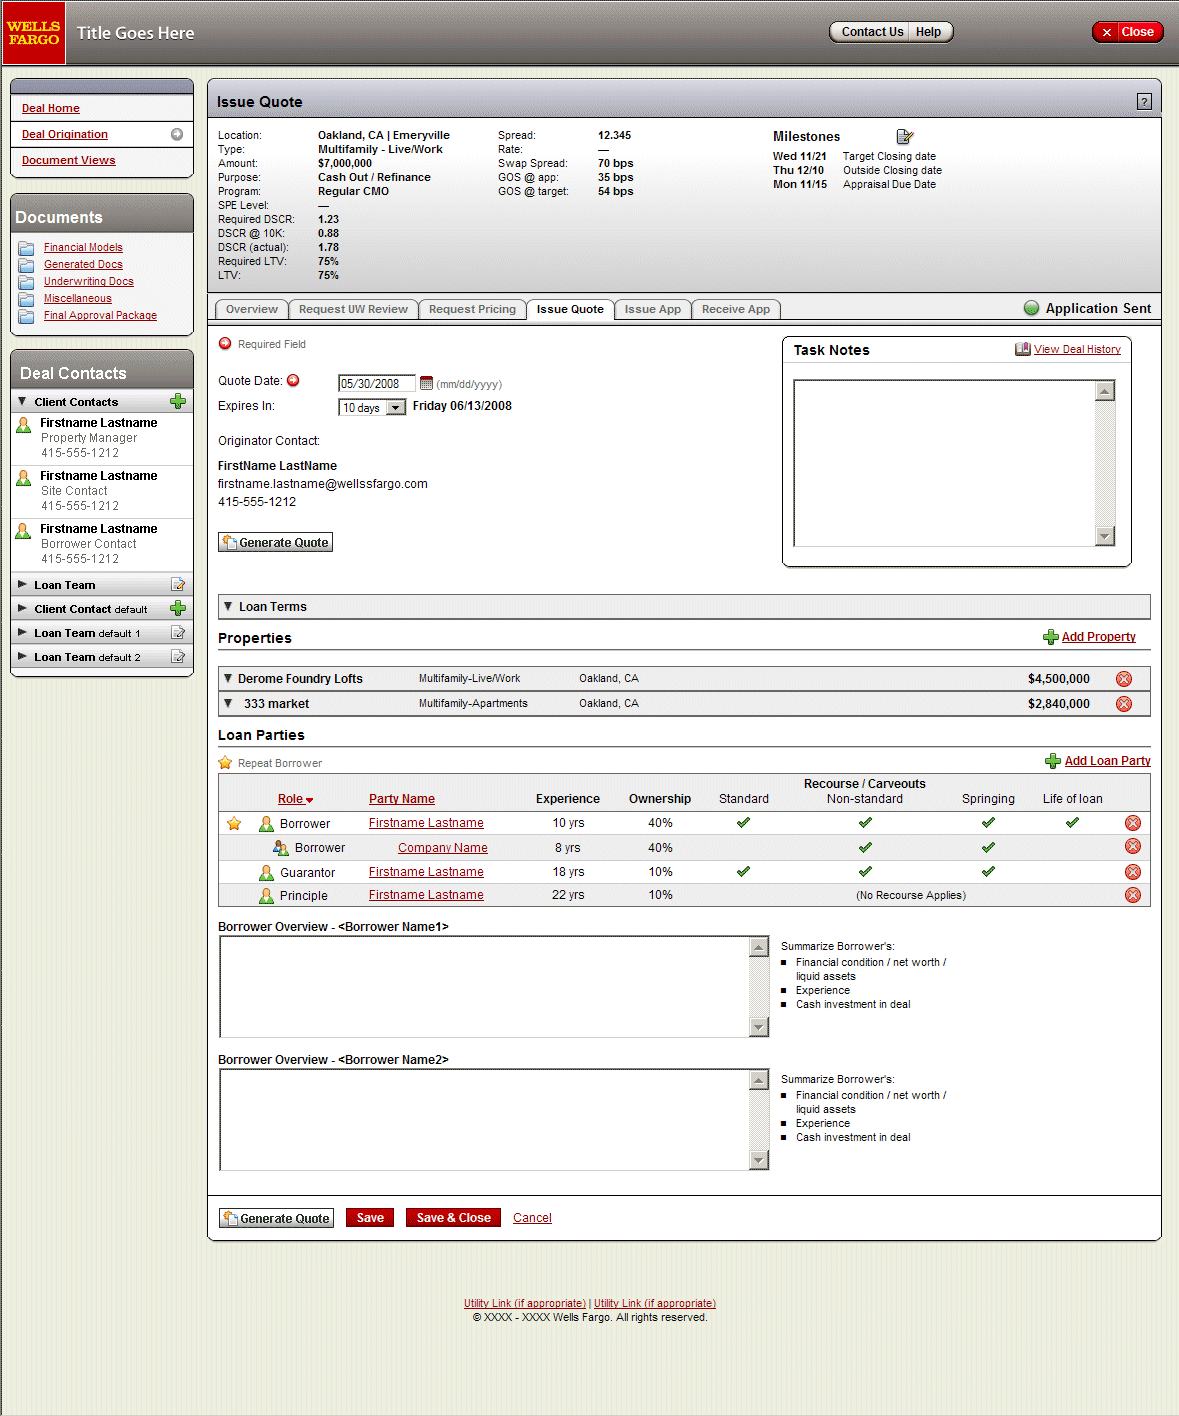This screenshot has width=1179, height=1416.
Task: Toggle Life of loan check for Borrower
Action: click(1072, 823)
